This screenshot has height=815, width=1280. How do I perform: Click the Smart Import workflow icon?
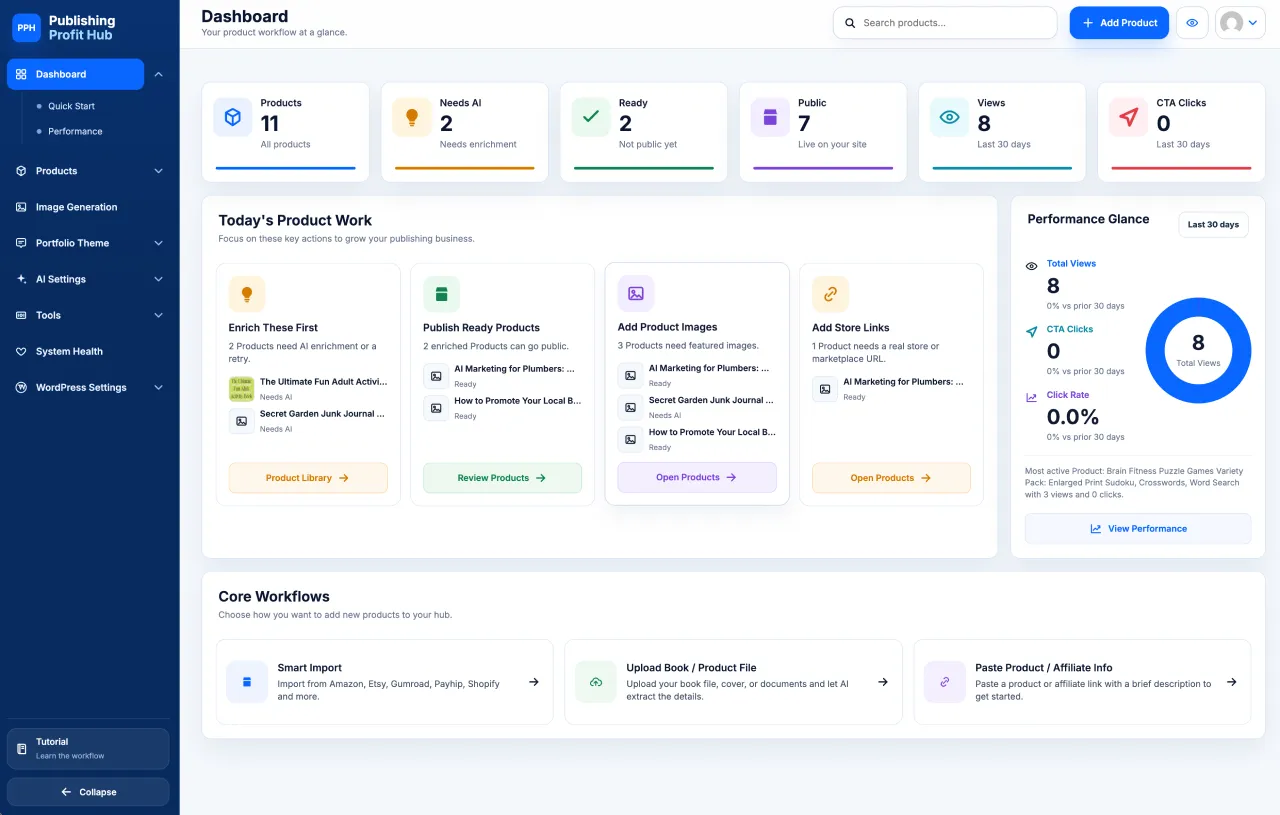247,682
